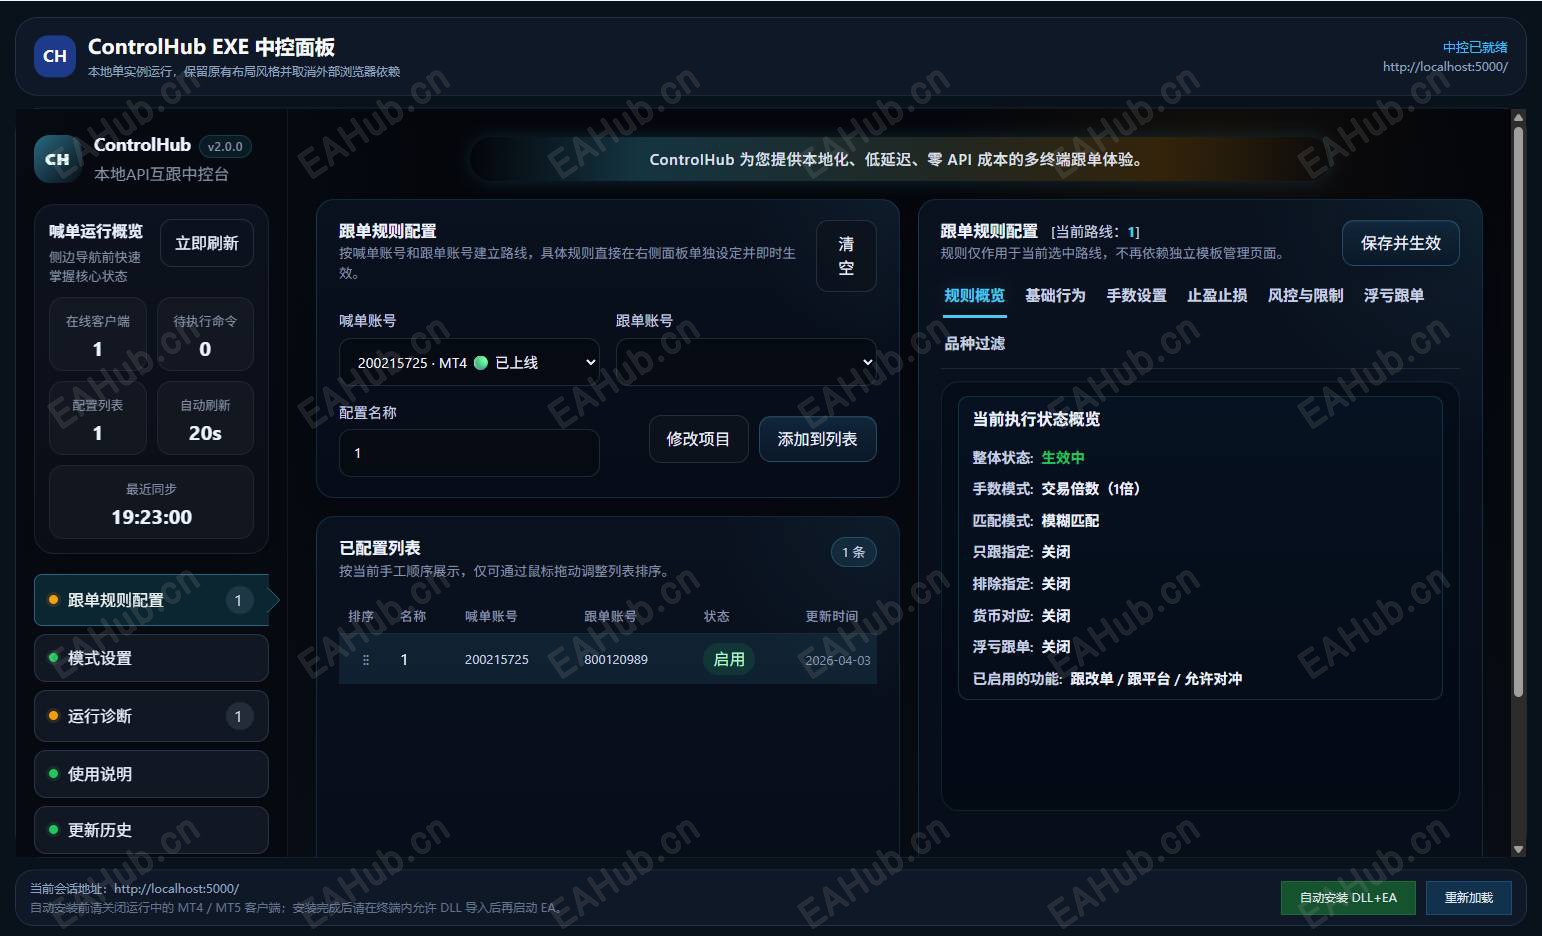Click the 立即刷新 button

(207, 243)
